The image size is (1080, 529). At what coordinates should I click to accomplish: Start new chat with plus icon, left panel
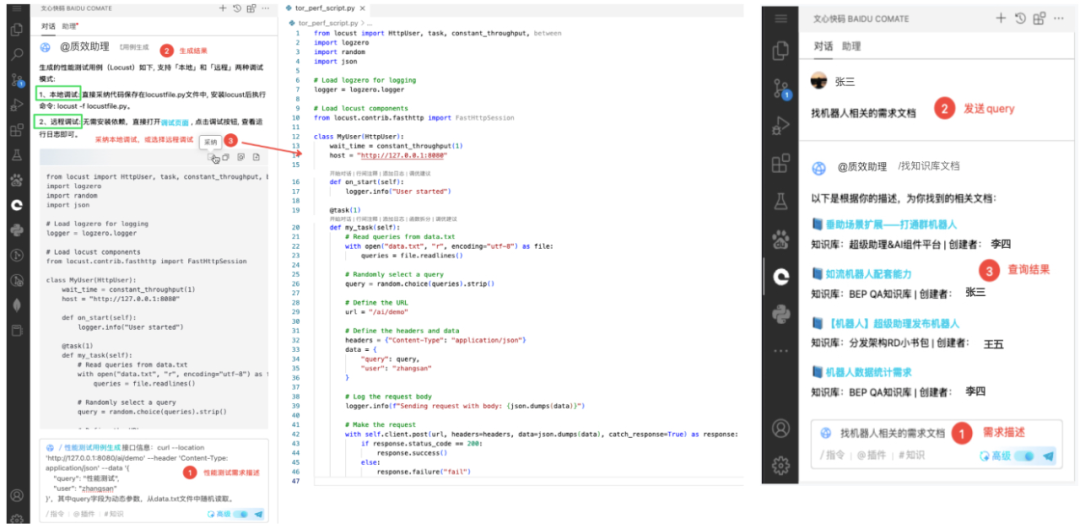coord(222,8)
